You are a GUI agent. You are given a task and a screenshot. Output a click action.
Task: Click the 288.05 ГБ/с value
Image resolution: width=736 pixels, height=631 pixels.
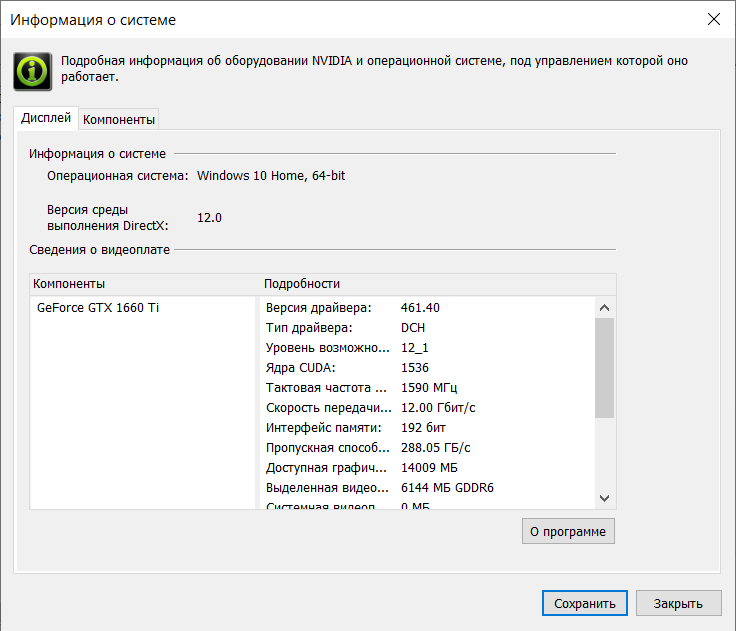tap(436, 448)
